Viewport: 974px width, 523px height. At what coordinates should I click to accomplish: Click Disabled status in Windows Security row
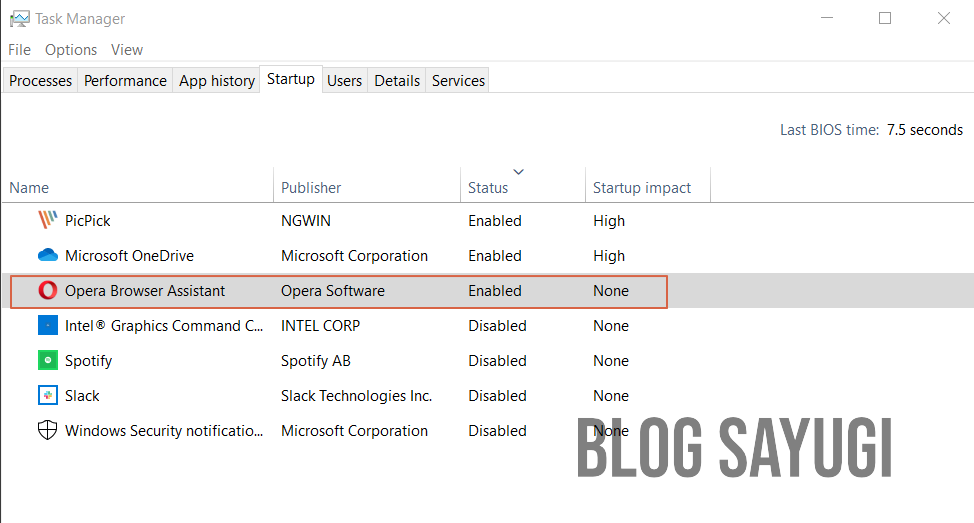498,430
